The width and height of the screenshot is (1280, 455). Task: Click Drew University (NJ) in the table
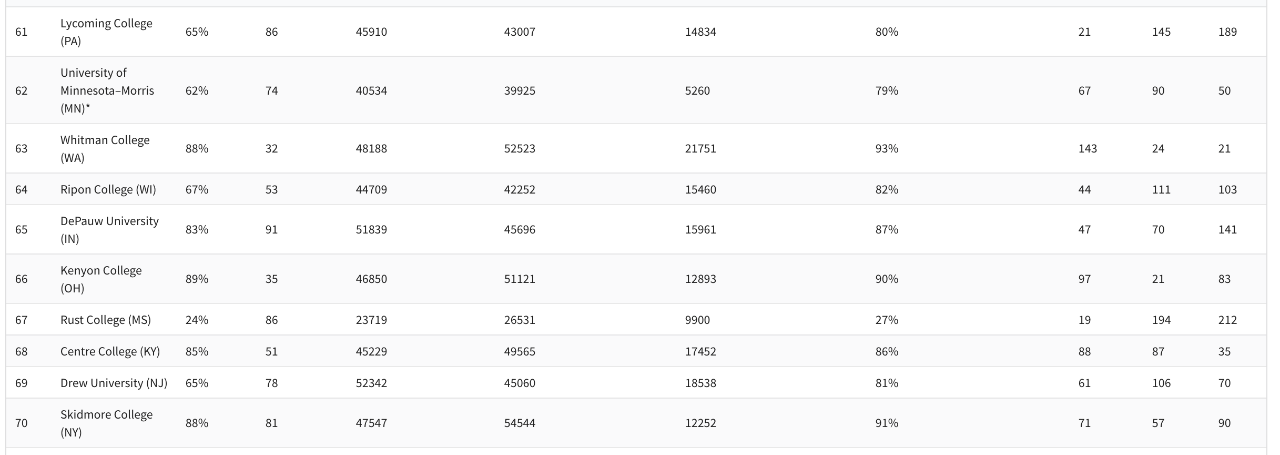click(114, 383)
